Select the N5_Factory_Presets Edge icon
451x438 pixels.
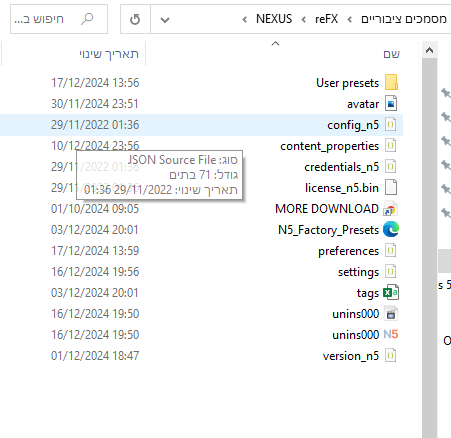pos(391,229)
